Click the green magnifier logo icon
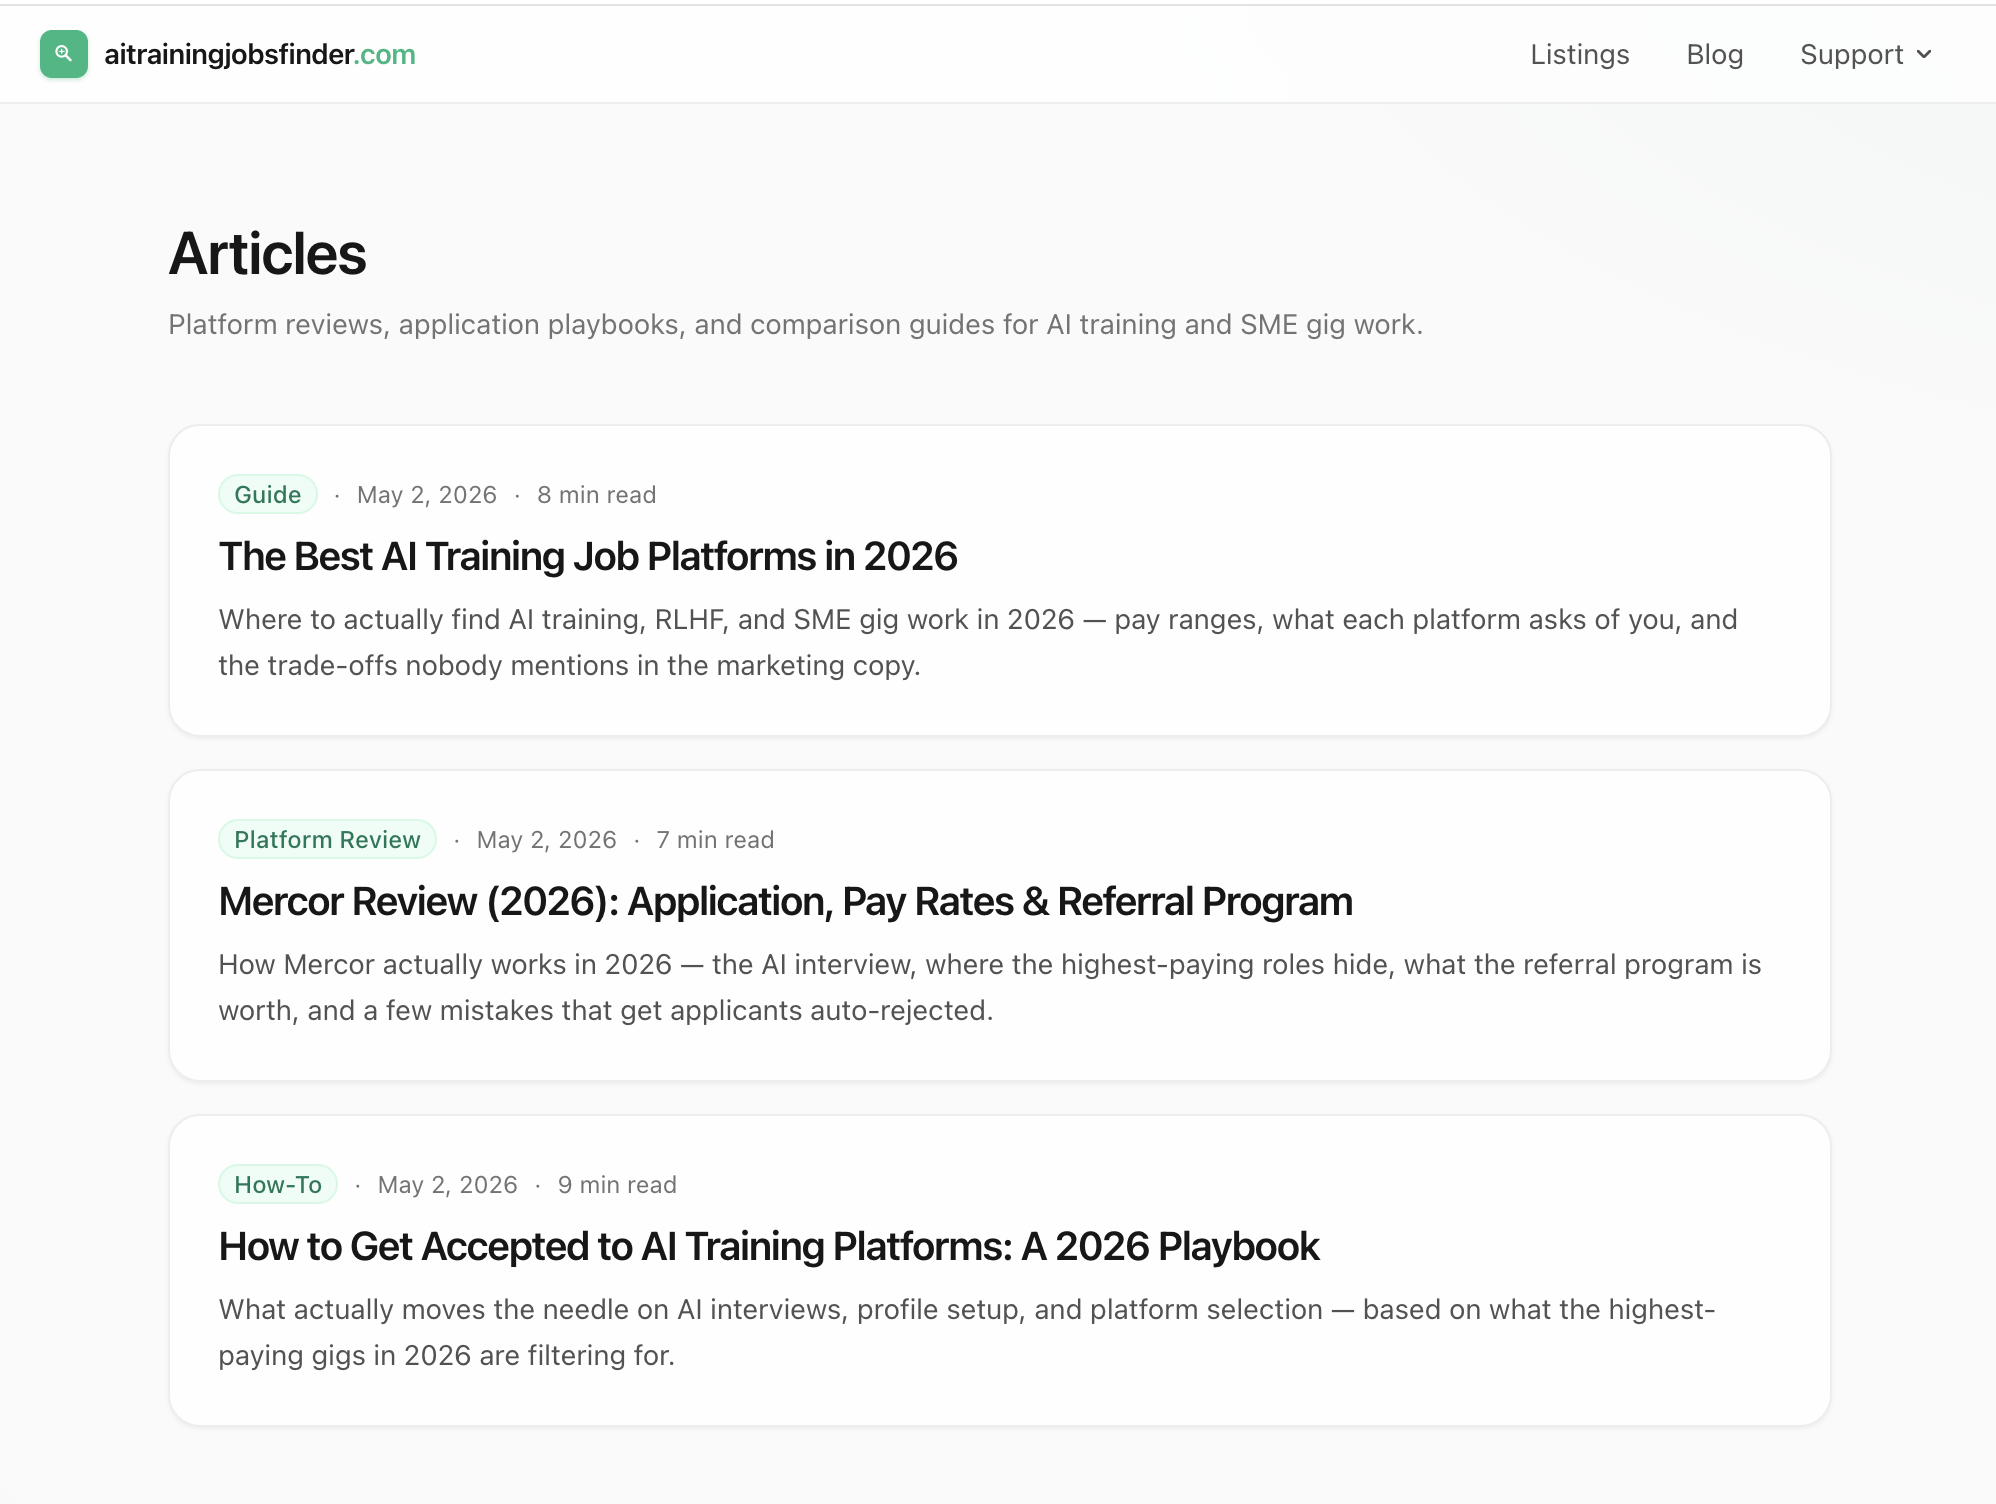Viewport: 1996px width, 1504px height. 64,54
